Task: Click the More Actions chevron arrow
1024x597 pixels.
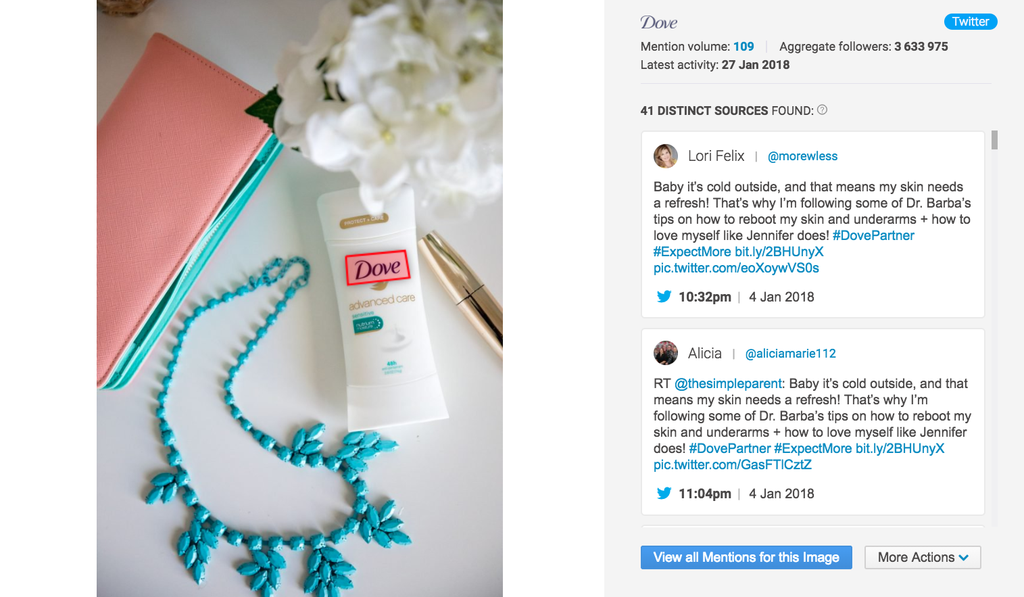Action: point(964,558)
